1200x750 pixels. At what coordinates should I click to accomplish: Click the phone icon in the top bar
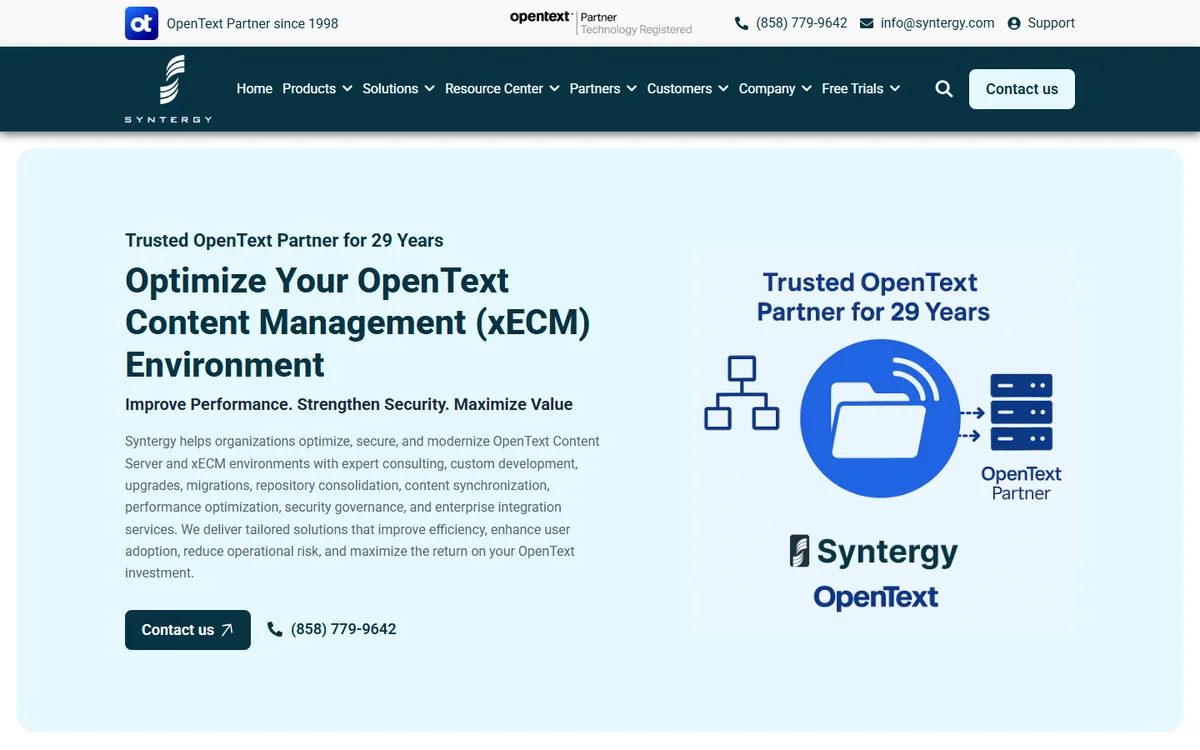point(741,23)
